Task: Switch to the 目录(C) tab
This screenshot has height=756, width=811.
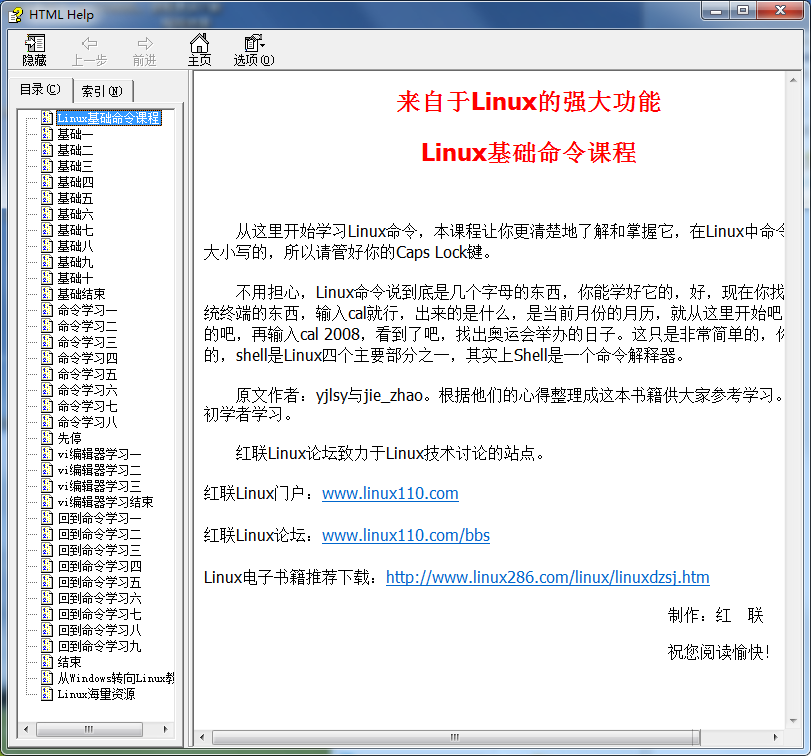Action: click(40, 89)
